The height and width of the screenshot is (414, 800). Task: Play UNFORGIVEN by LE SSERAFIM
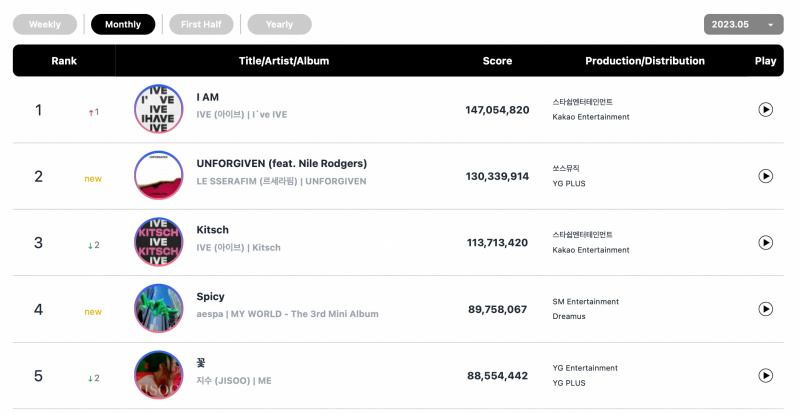pyautogui.click(x=765, y=176)
